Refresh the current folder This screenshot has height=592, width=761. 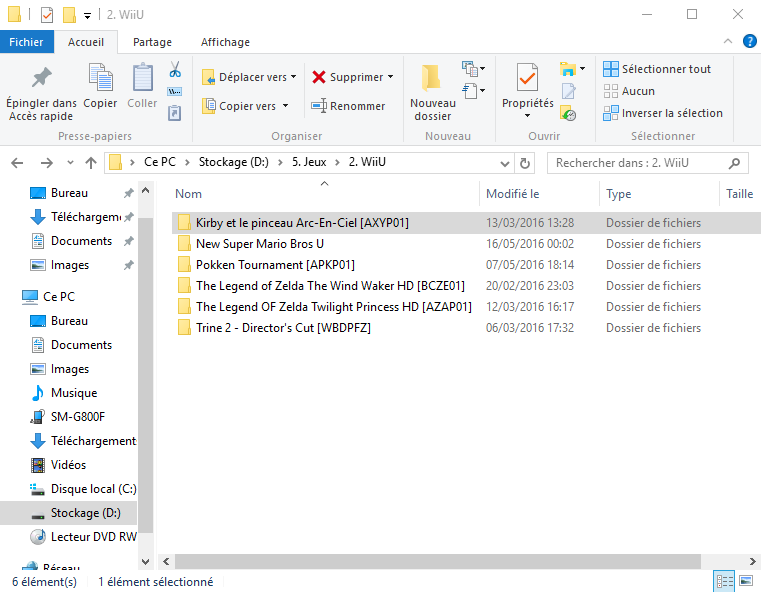pyautogui.click(x=525, y=164)
